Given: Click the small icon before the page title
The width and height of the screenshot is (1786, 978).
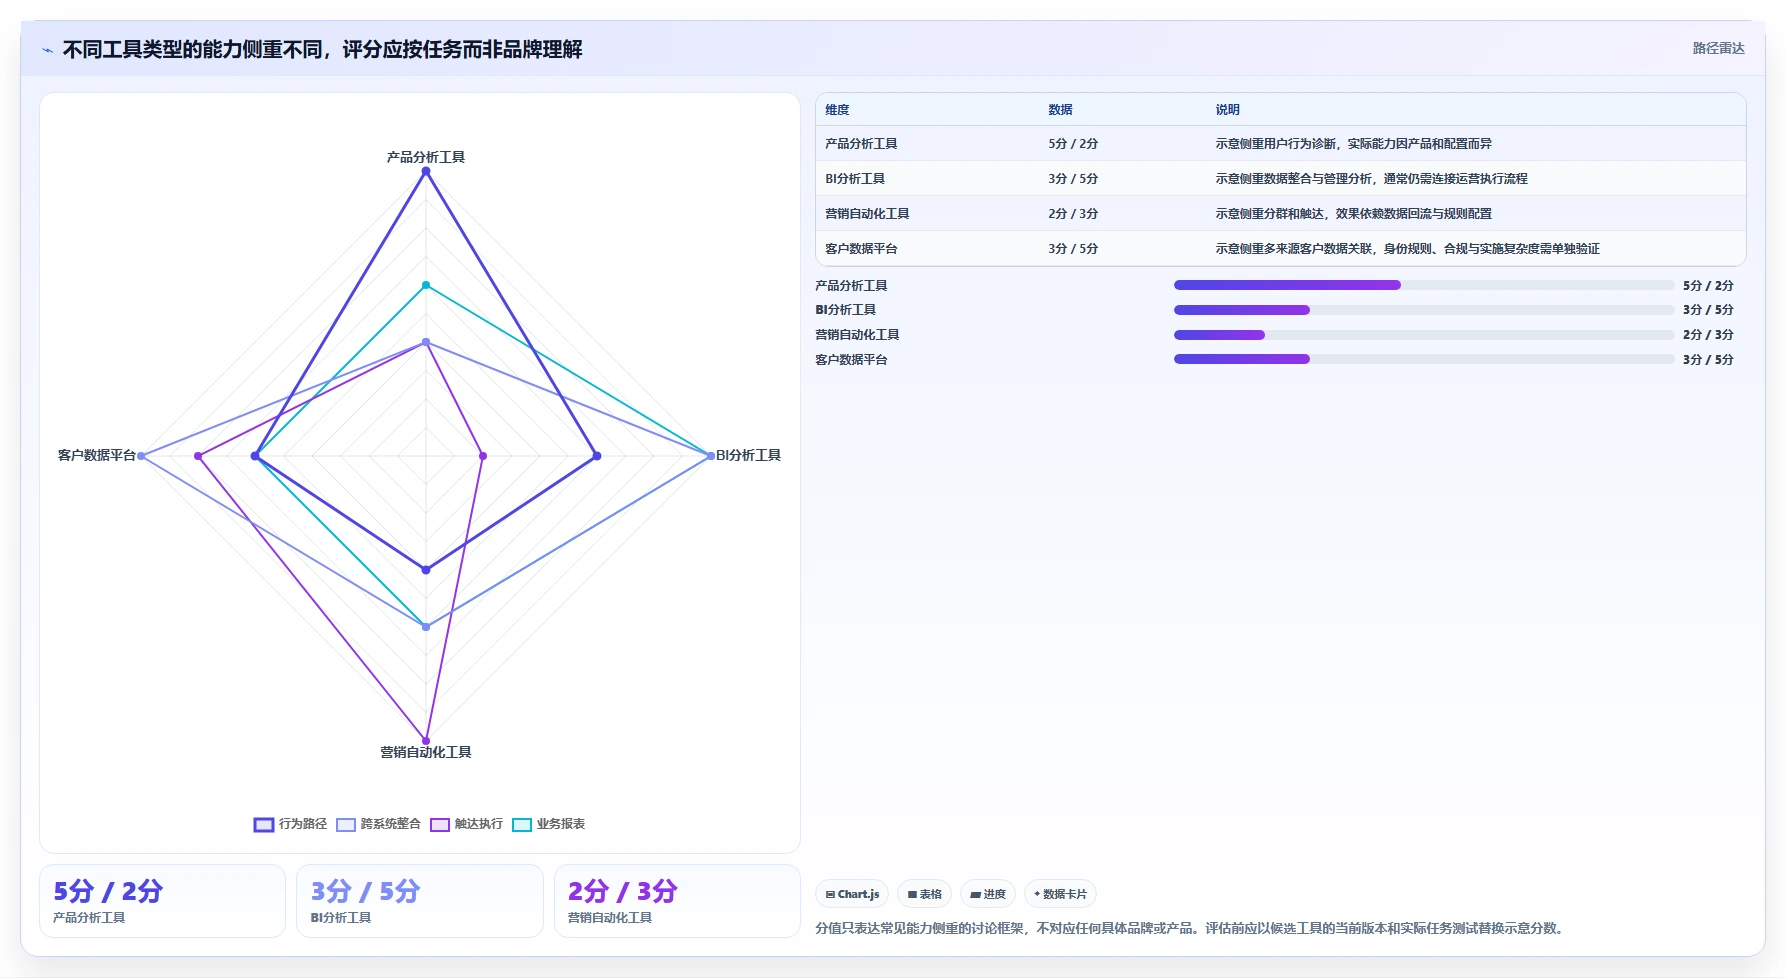Looking at the screenshot, I should pos(47,50).
